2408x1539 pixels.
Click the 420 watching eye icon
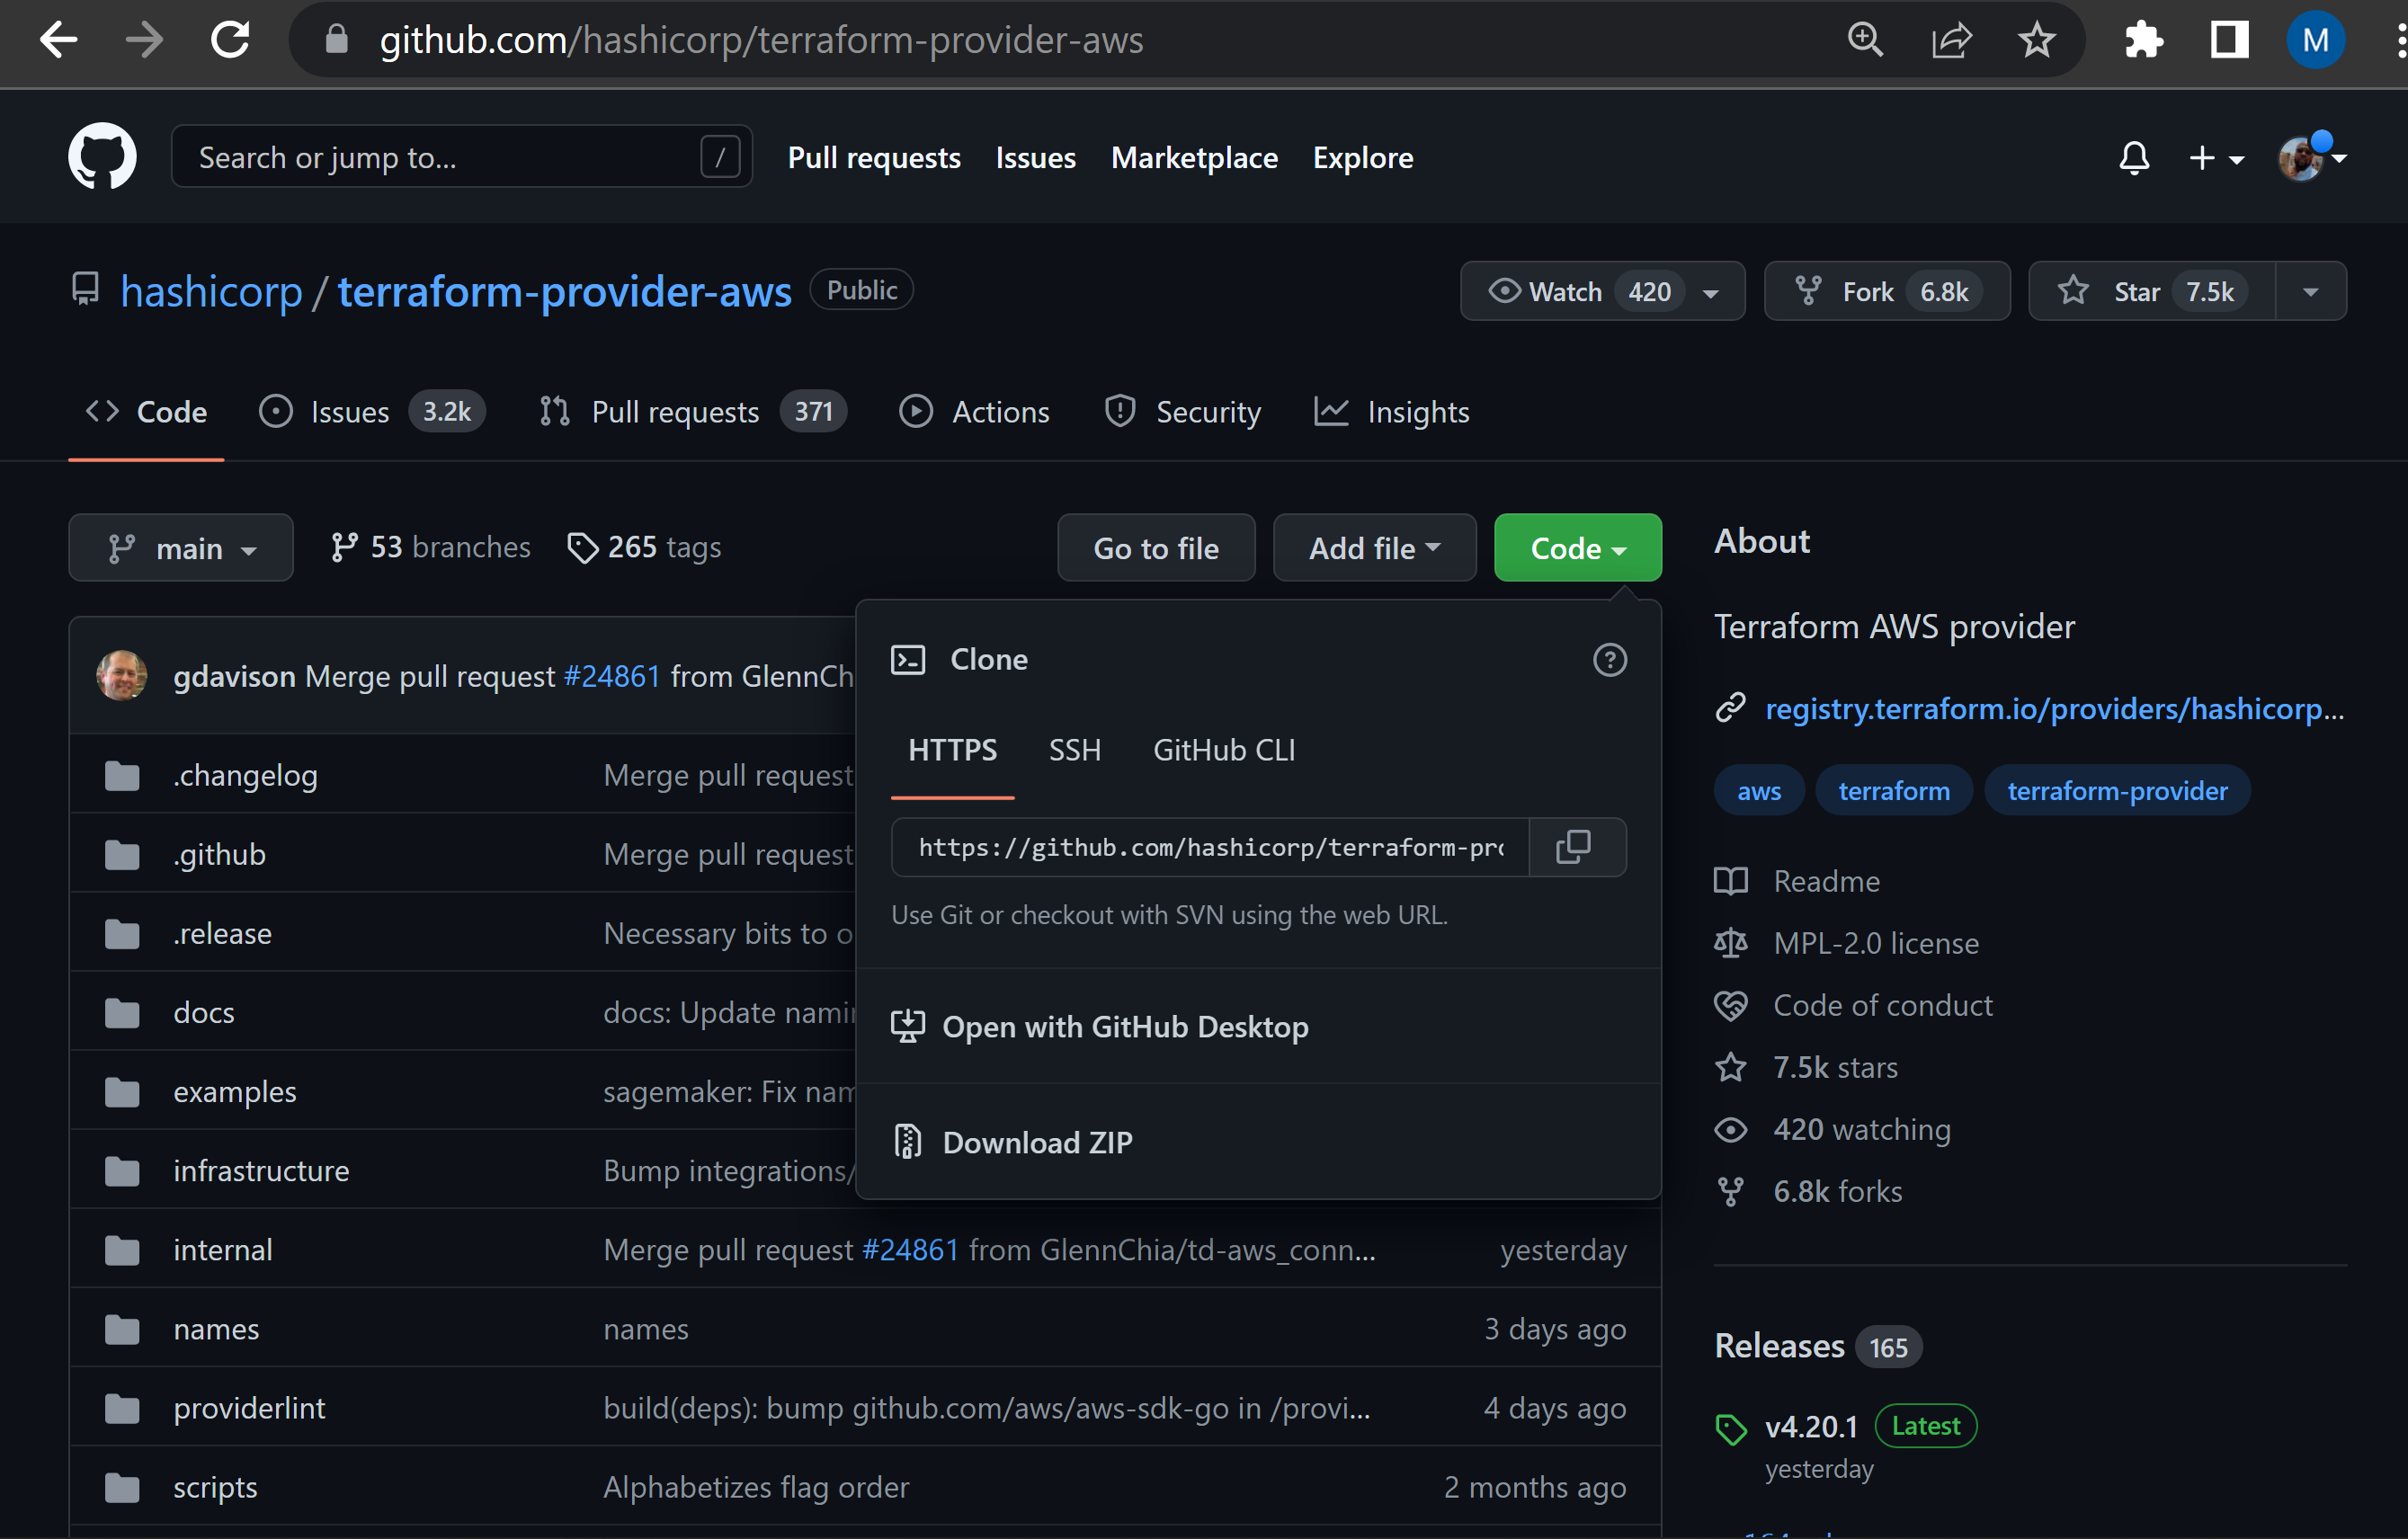1731,1129
